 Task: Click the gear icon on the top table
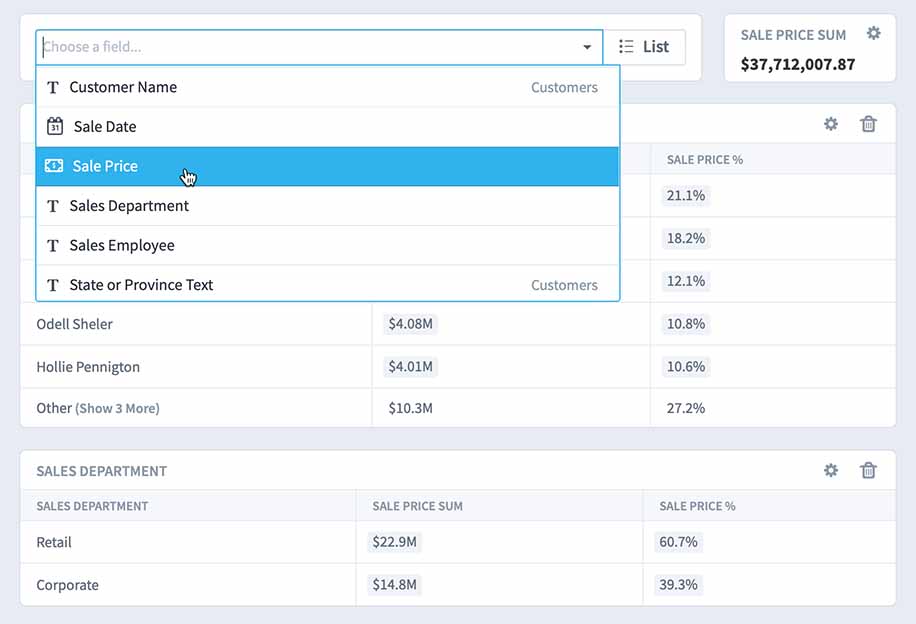(x=831, y=124)
